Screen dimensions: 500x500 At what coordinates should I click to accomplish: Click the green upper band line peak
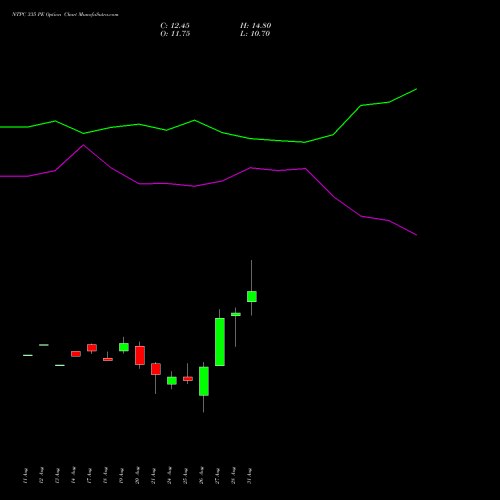tap(416, 89)
